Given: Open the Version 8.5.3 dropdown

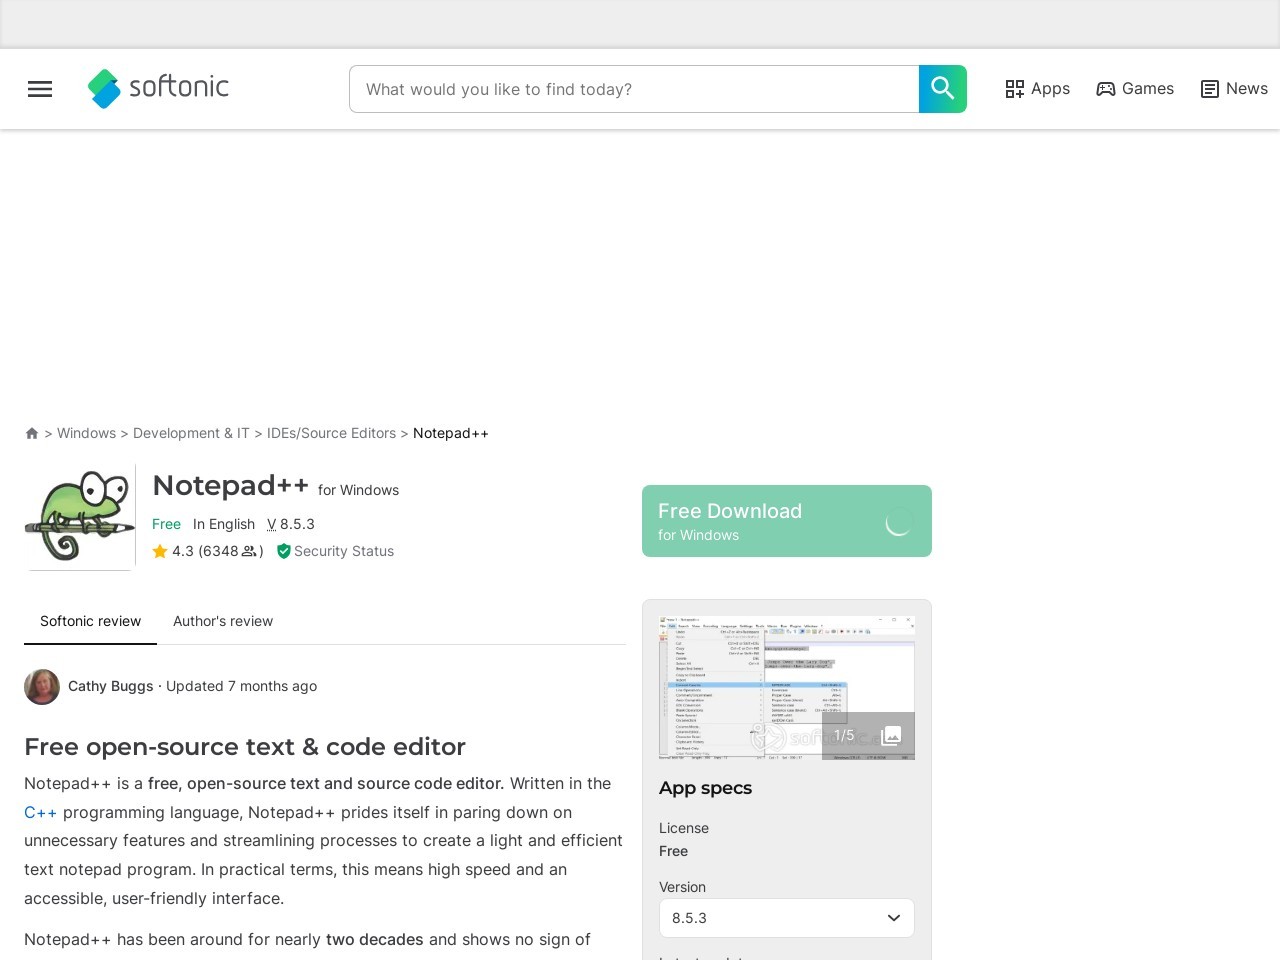Looking at the screenshot, I should [x=787, y=918].
